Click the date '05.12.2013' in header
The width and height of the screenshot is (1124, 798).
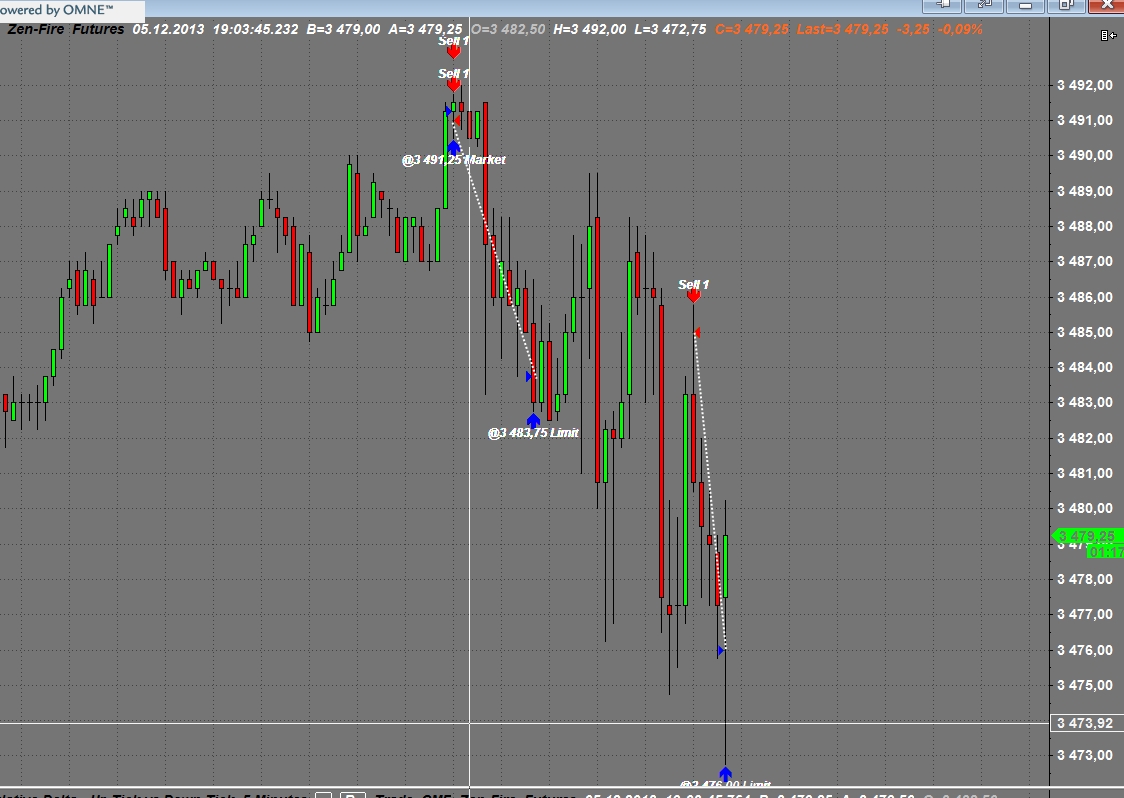point(168,29)
